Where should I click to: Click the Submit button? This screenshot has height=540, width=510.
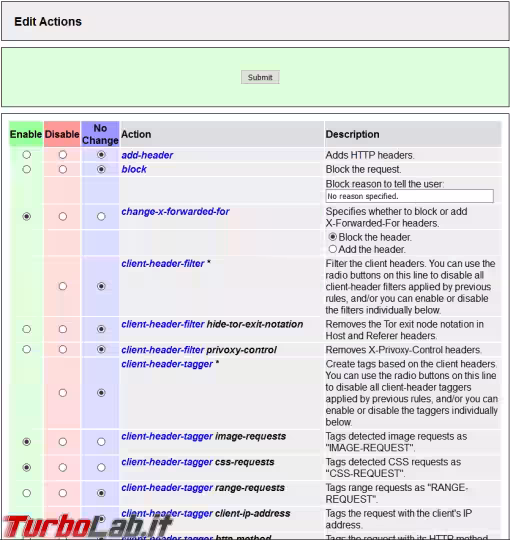(x=260, y=77)
